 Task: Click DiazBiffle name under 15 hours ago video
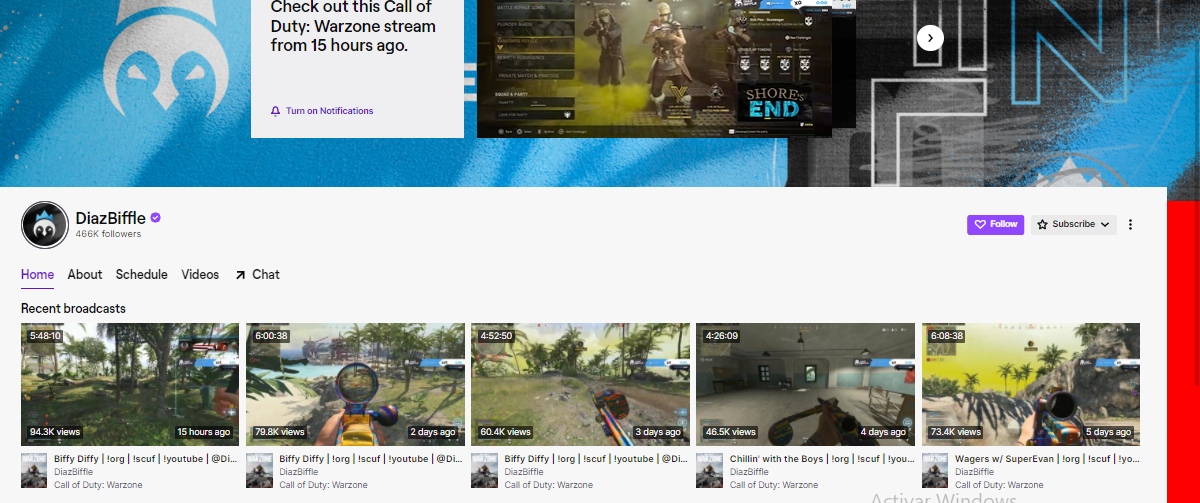pos(74,472)
